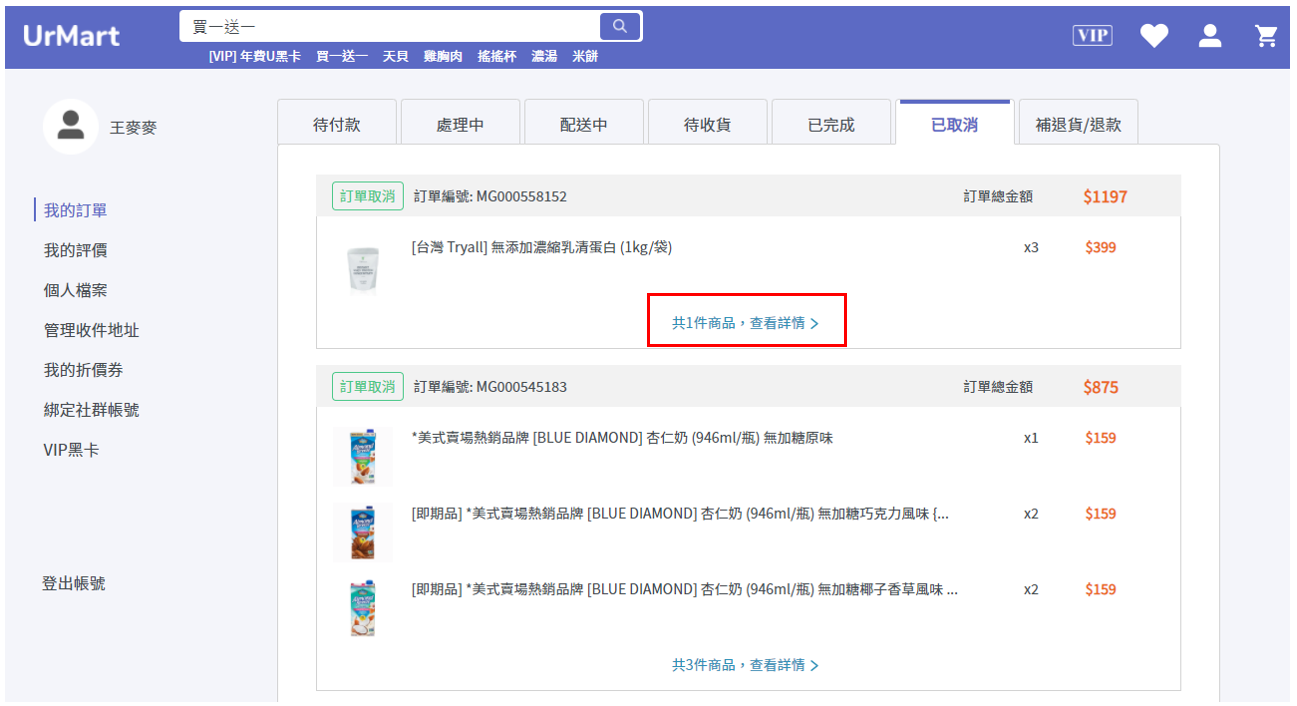Select the 買一送一 keyword link below search
Image resolution: width=1297 pixels, height=706 pixels.
click(342, 57)
